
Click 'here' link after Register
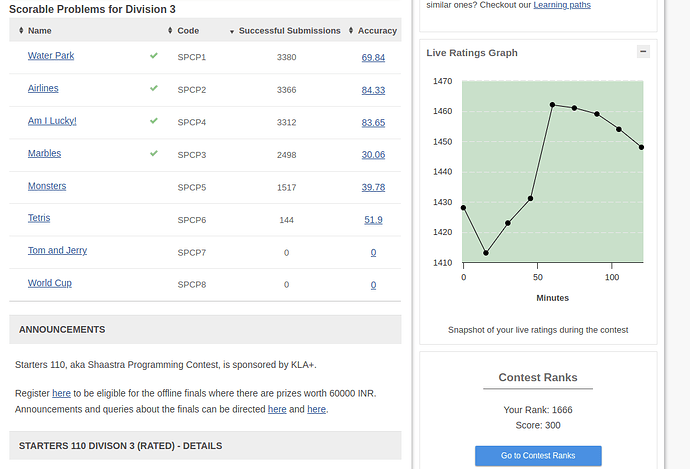[61, 393]
